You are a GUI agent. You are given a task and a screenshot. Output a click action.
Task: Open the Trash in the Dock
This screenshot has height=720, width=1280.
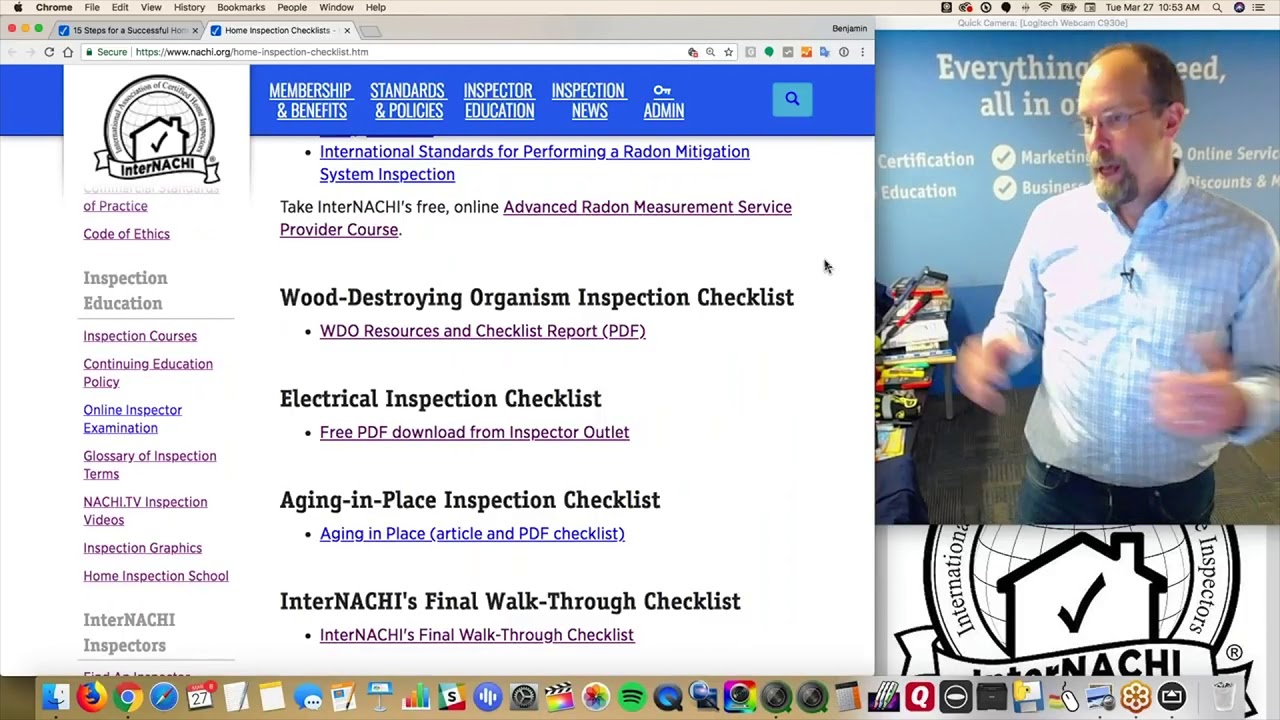pyautogui.click(x=1224, y=697)
